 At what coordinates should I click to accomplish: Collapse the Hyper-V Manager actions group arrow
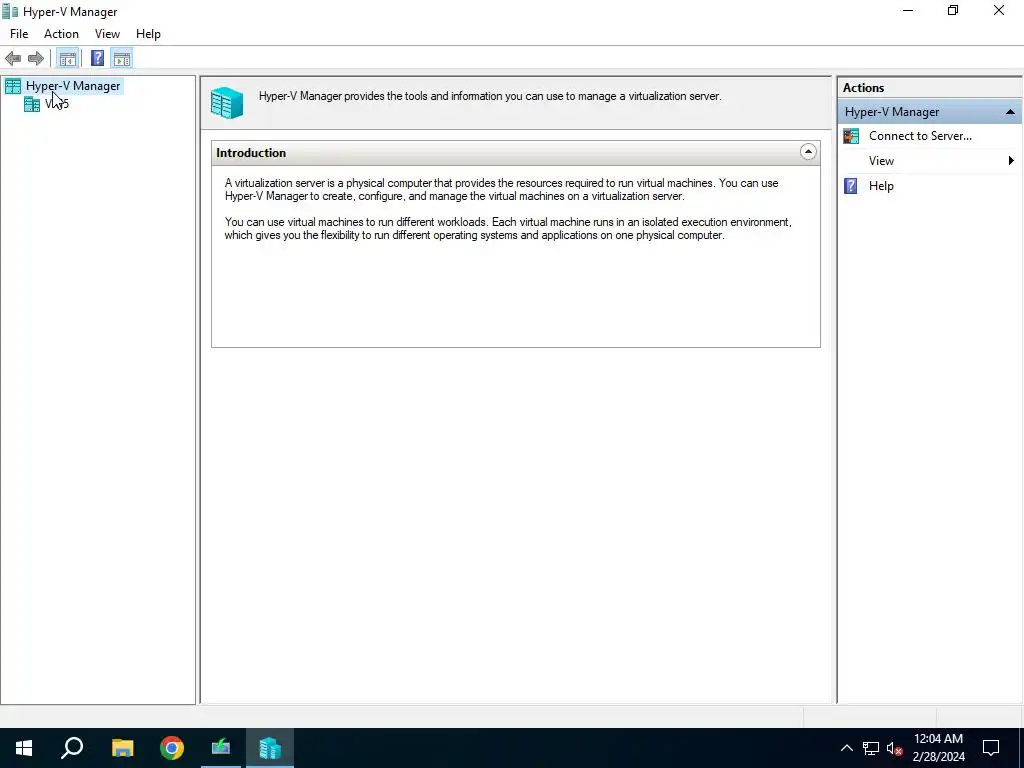coord(1010,112)
